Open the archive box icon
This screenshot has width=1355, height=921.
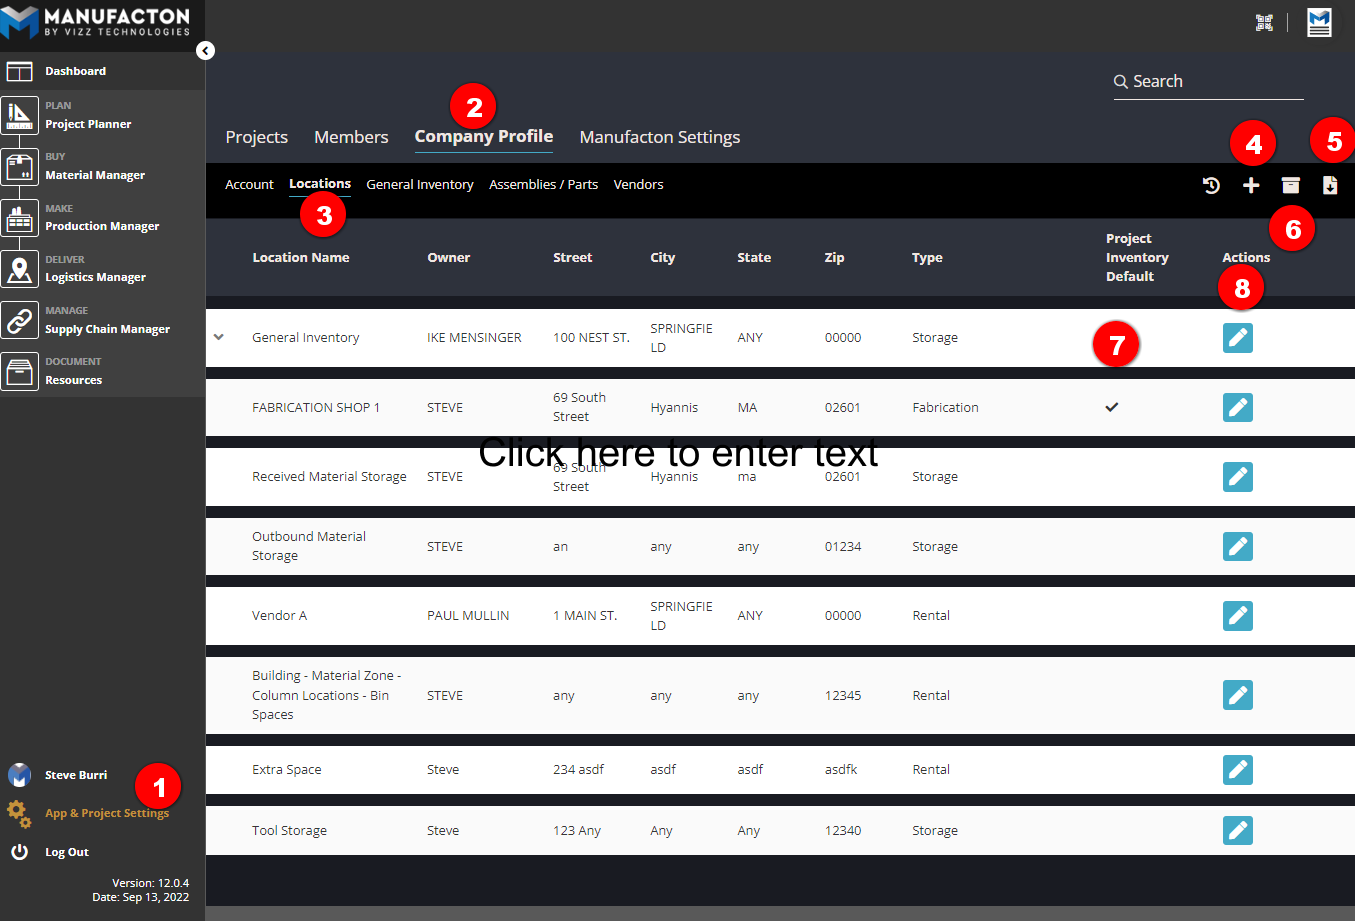(x=1291, y=185)
